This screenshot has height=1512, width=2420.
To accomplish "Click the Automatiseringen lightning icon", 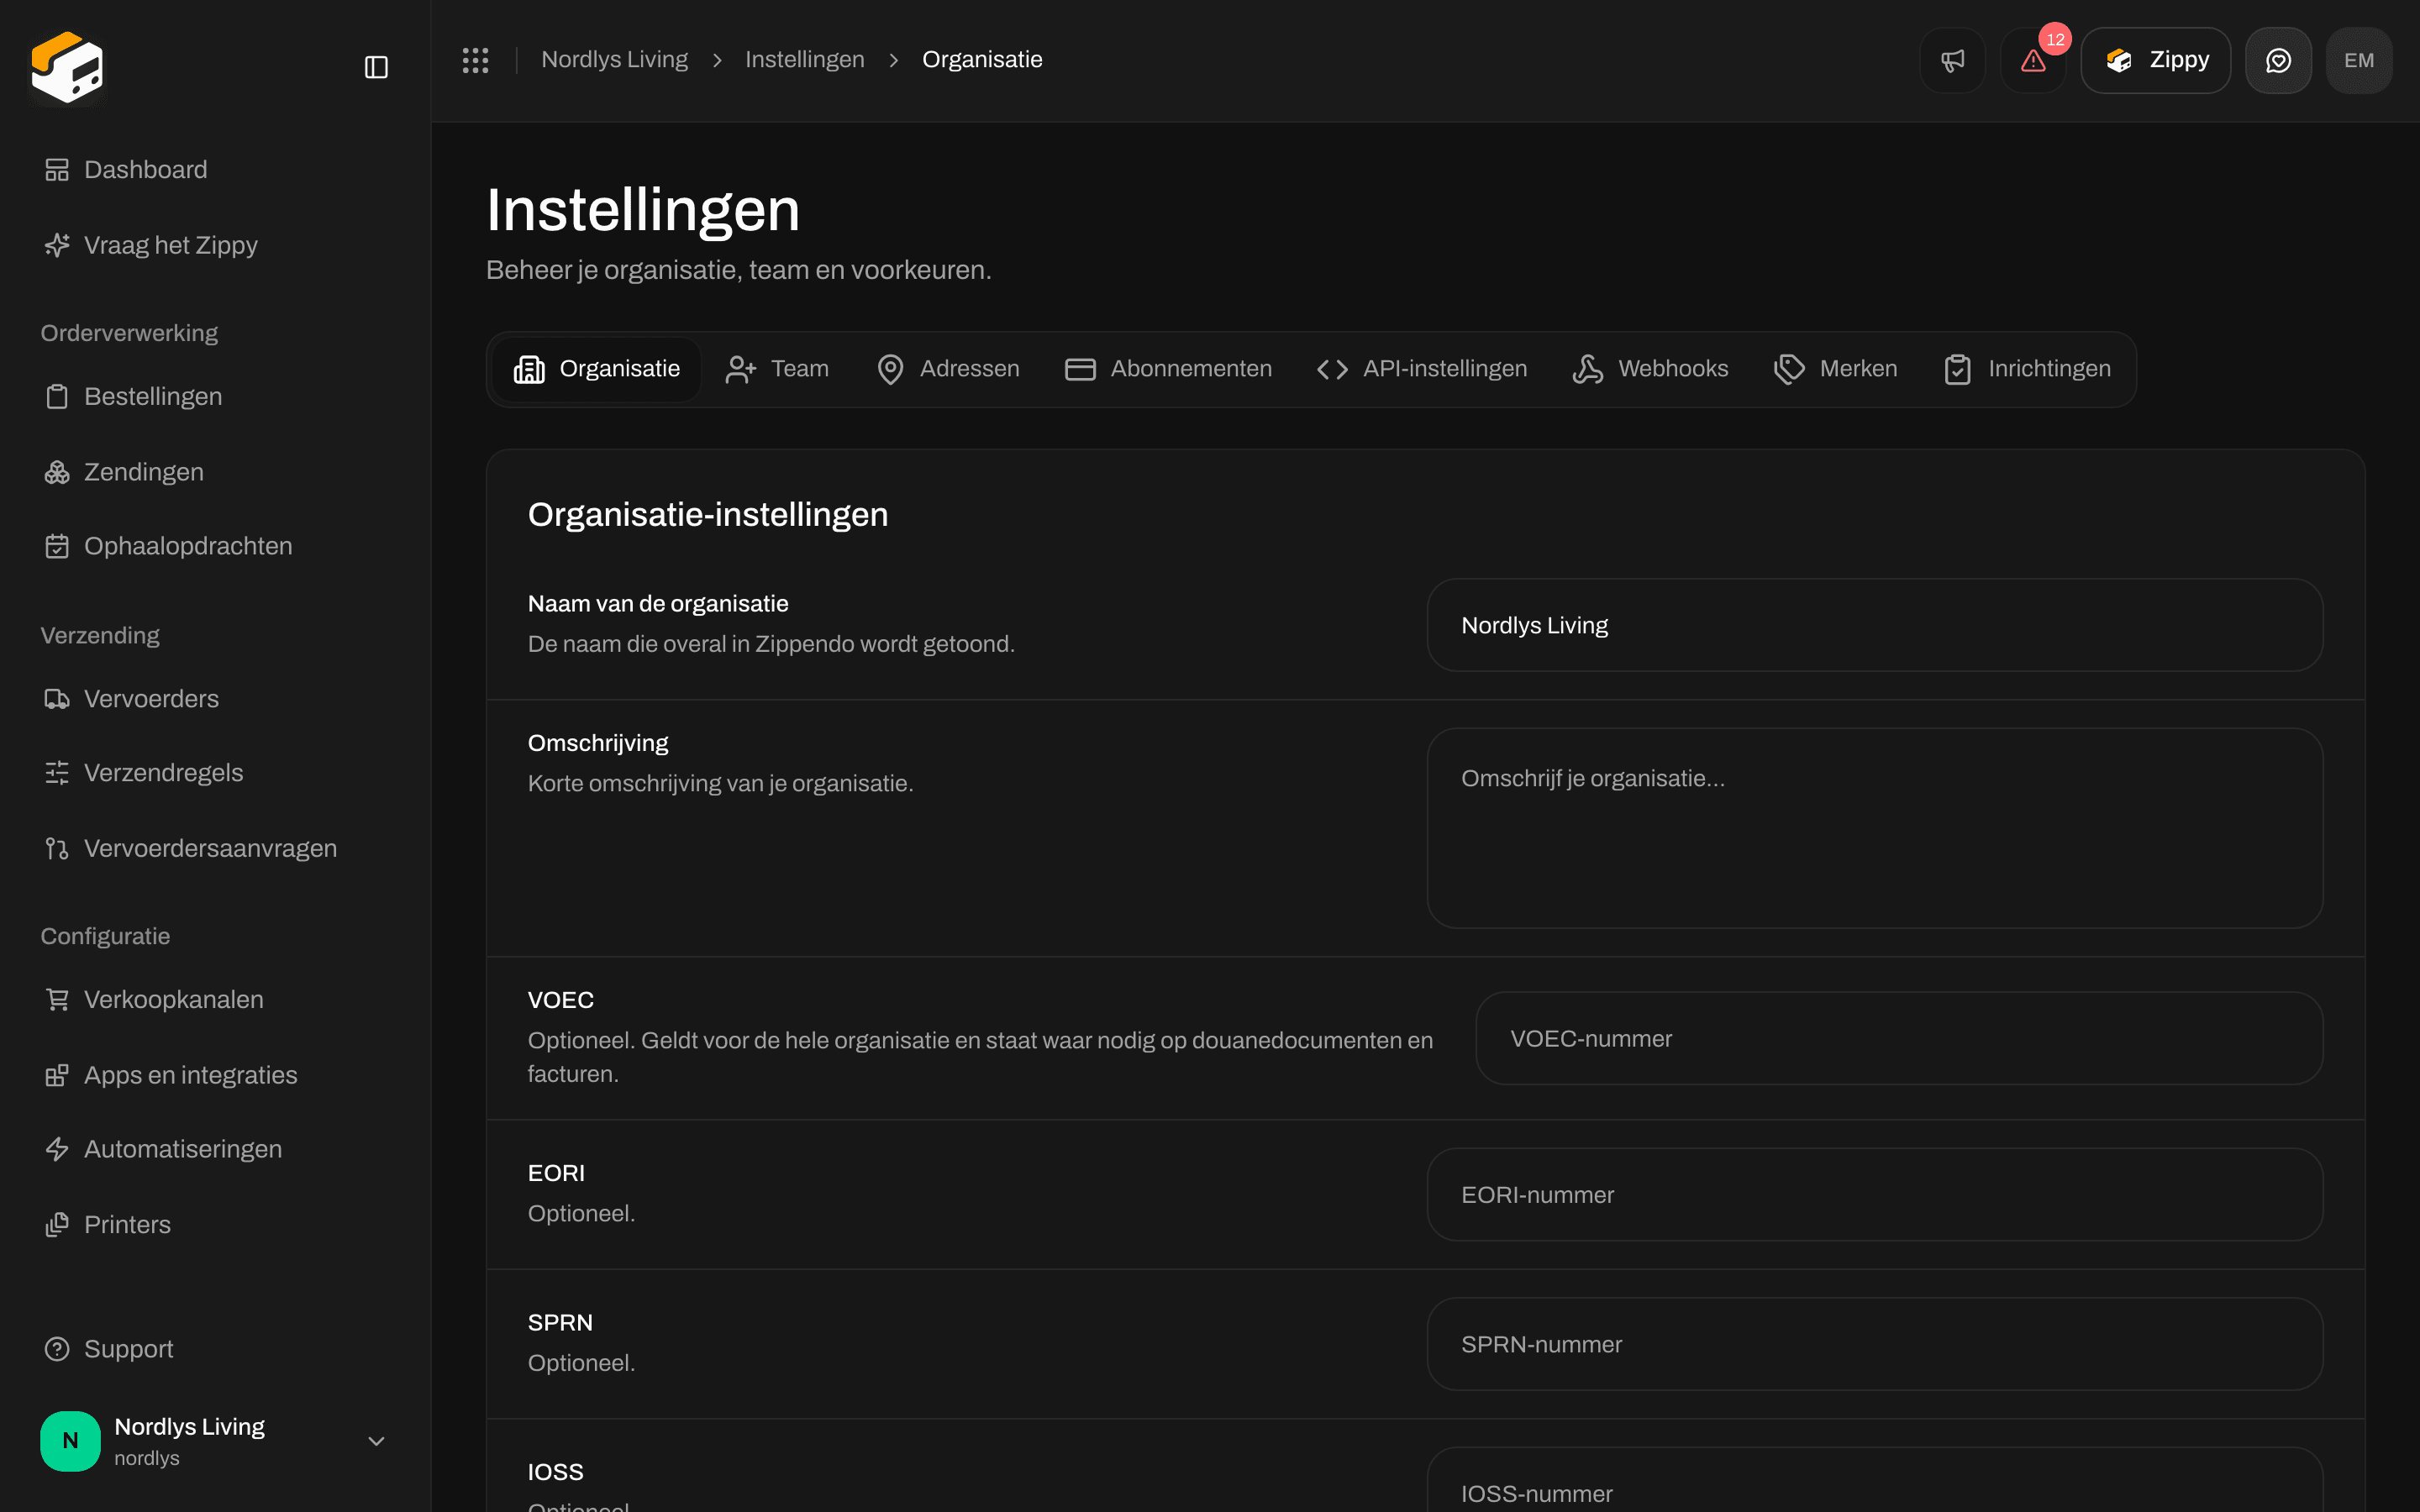I will [57, 1149].
